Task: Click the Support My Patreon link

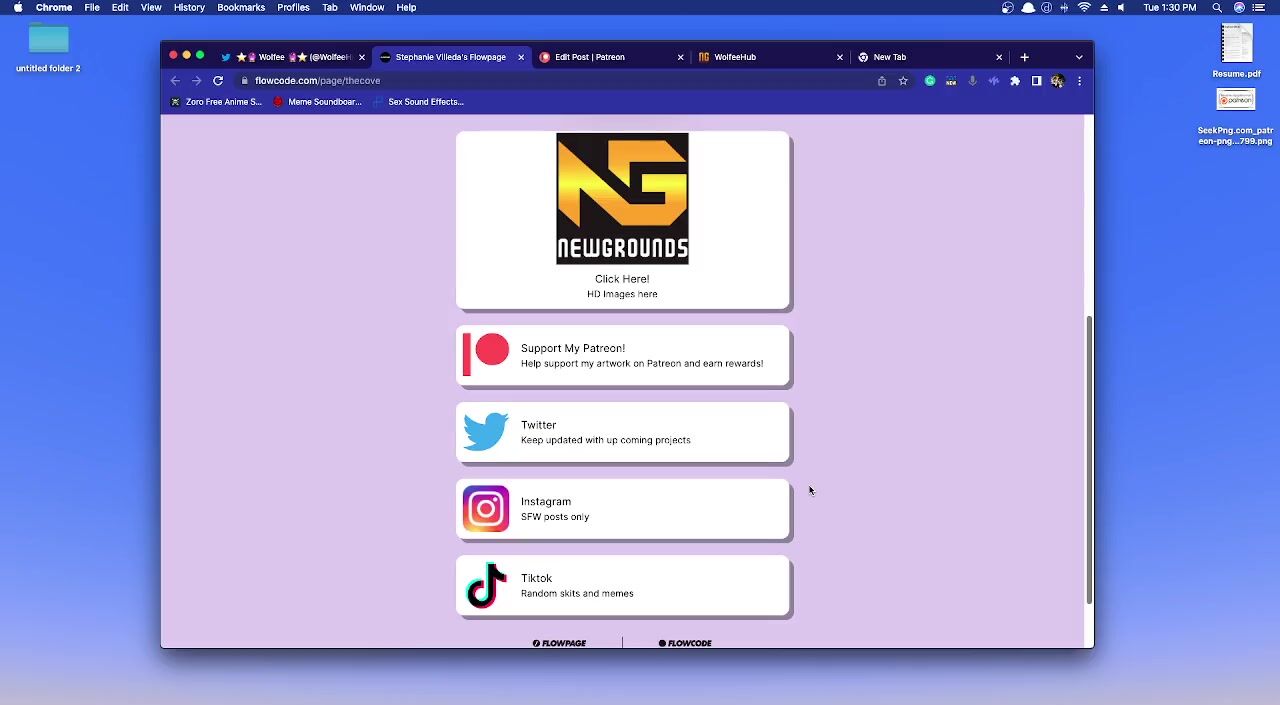Action: coord(572,348)
